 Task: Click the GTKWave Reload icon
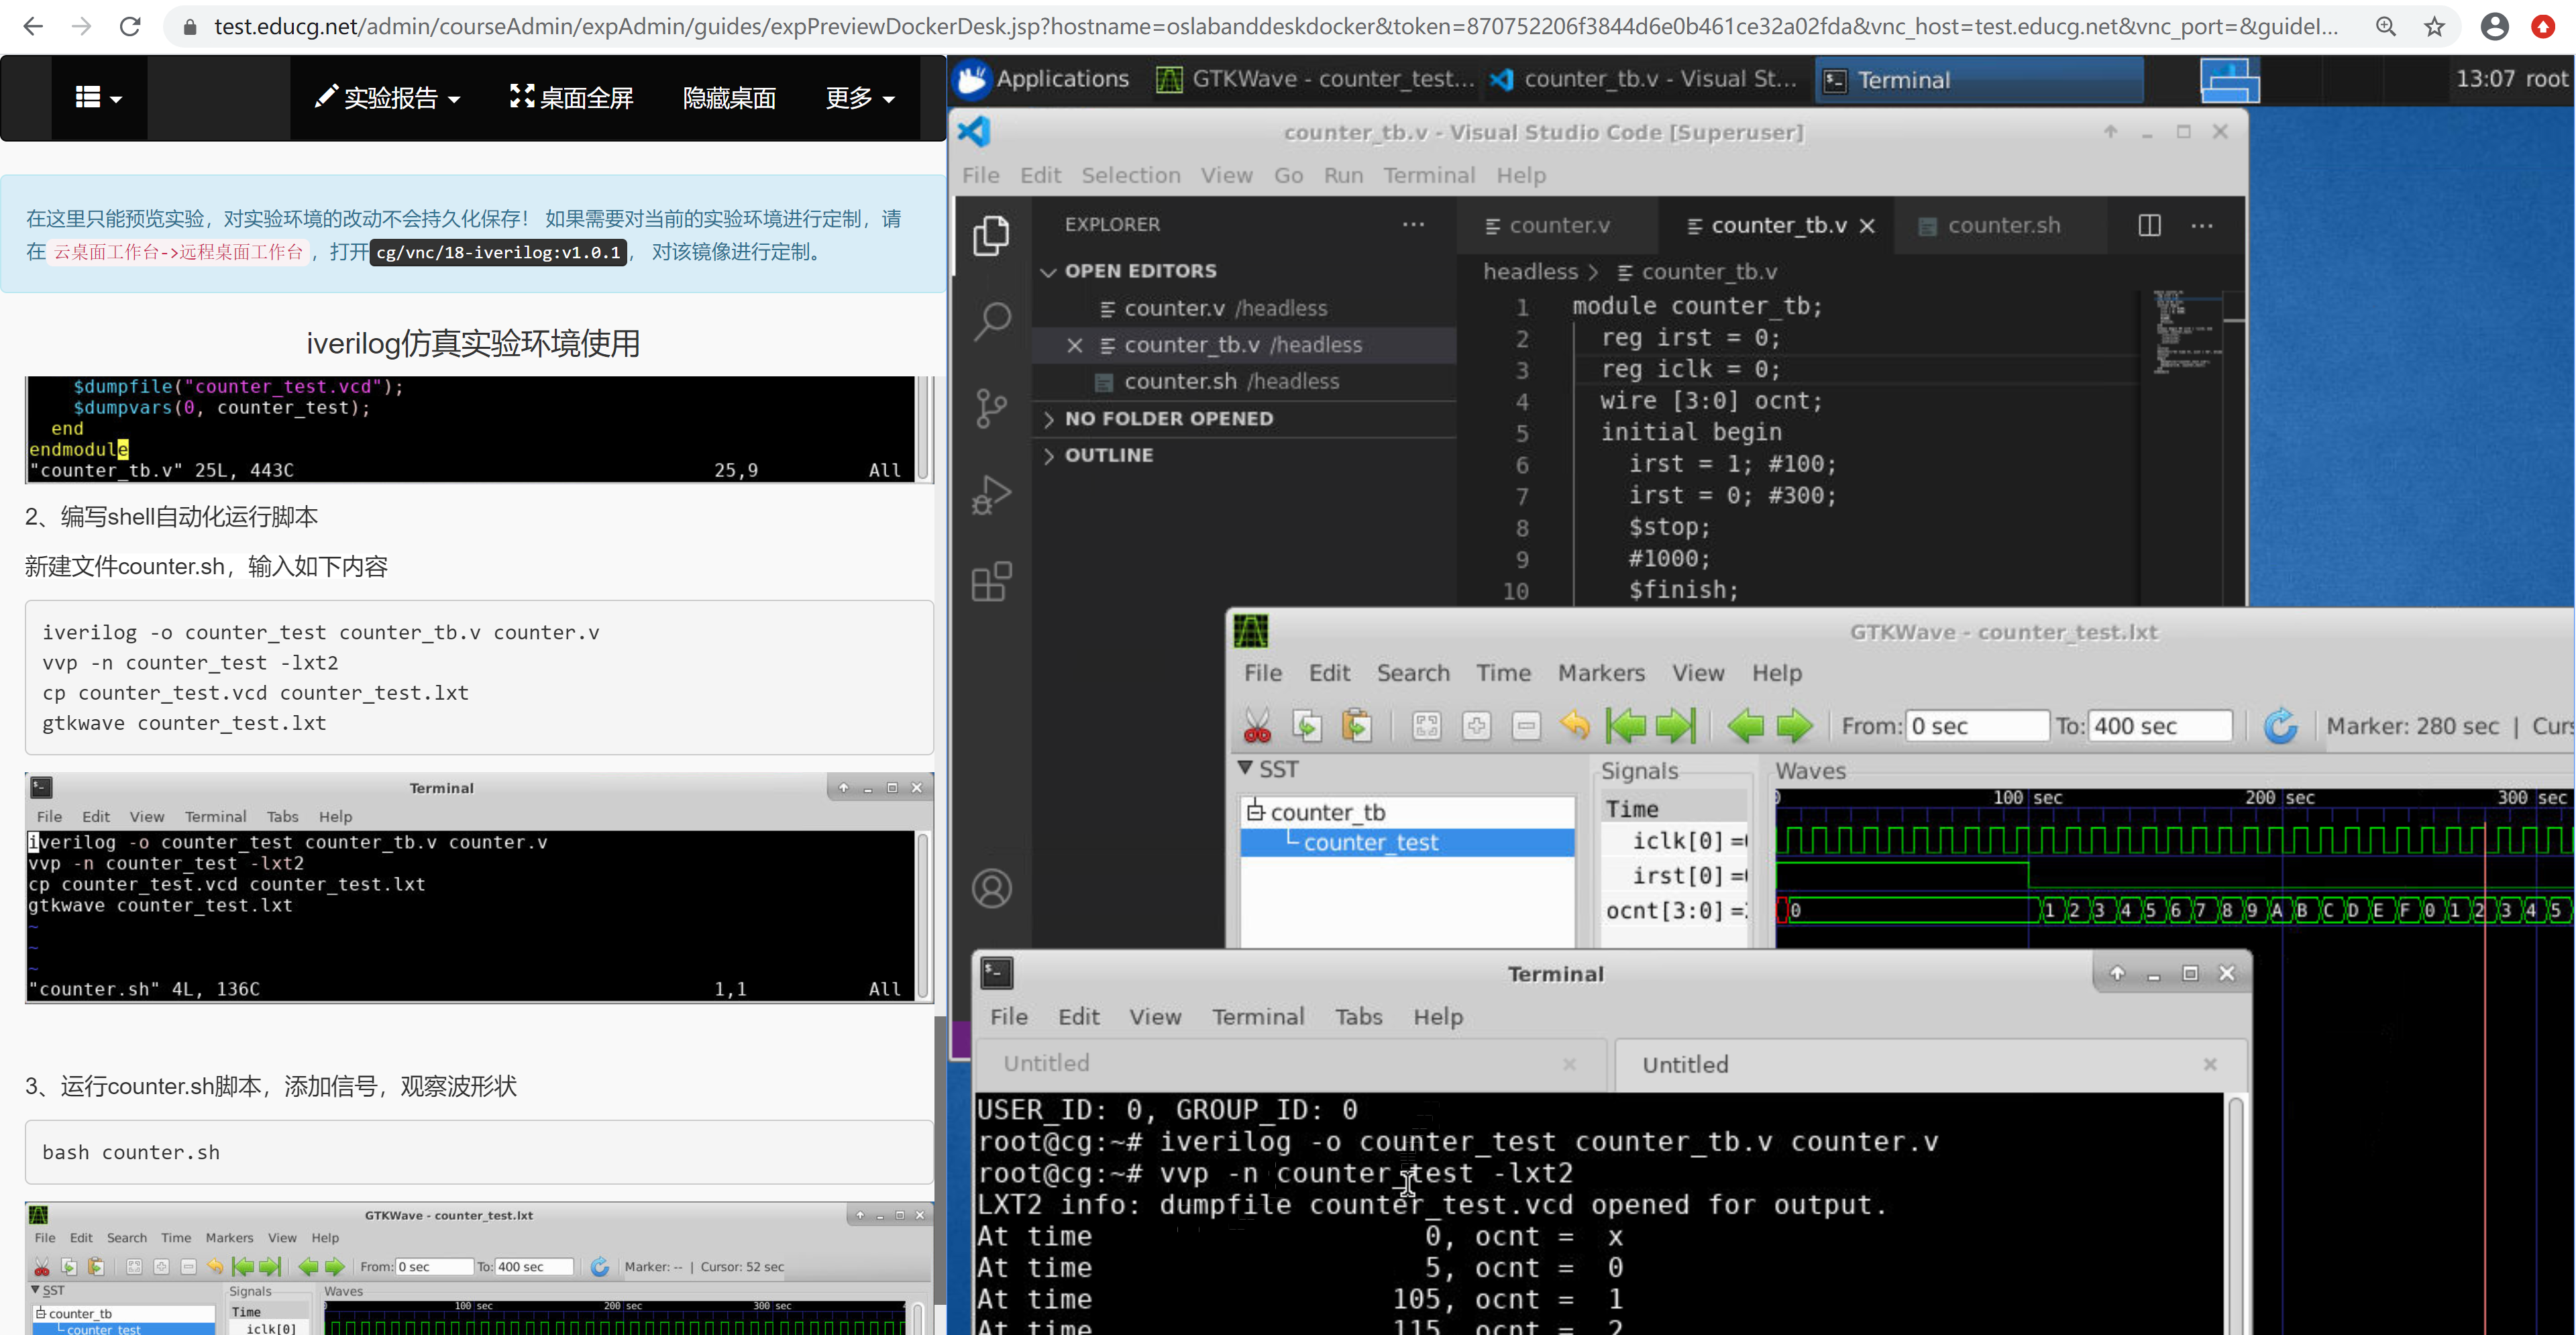2281,726
